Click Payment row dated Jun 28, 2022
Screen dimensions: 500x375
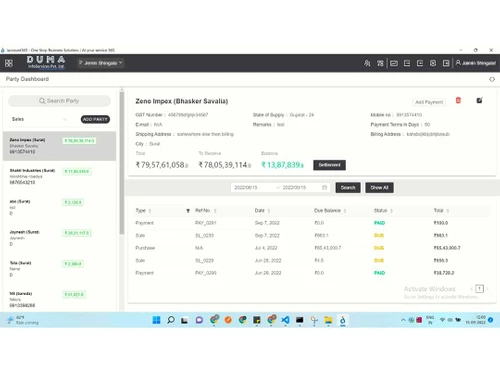point(312,273)
